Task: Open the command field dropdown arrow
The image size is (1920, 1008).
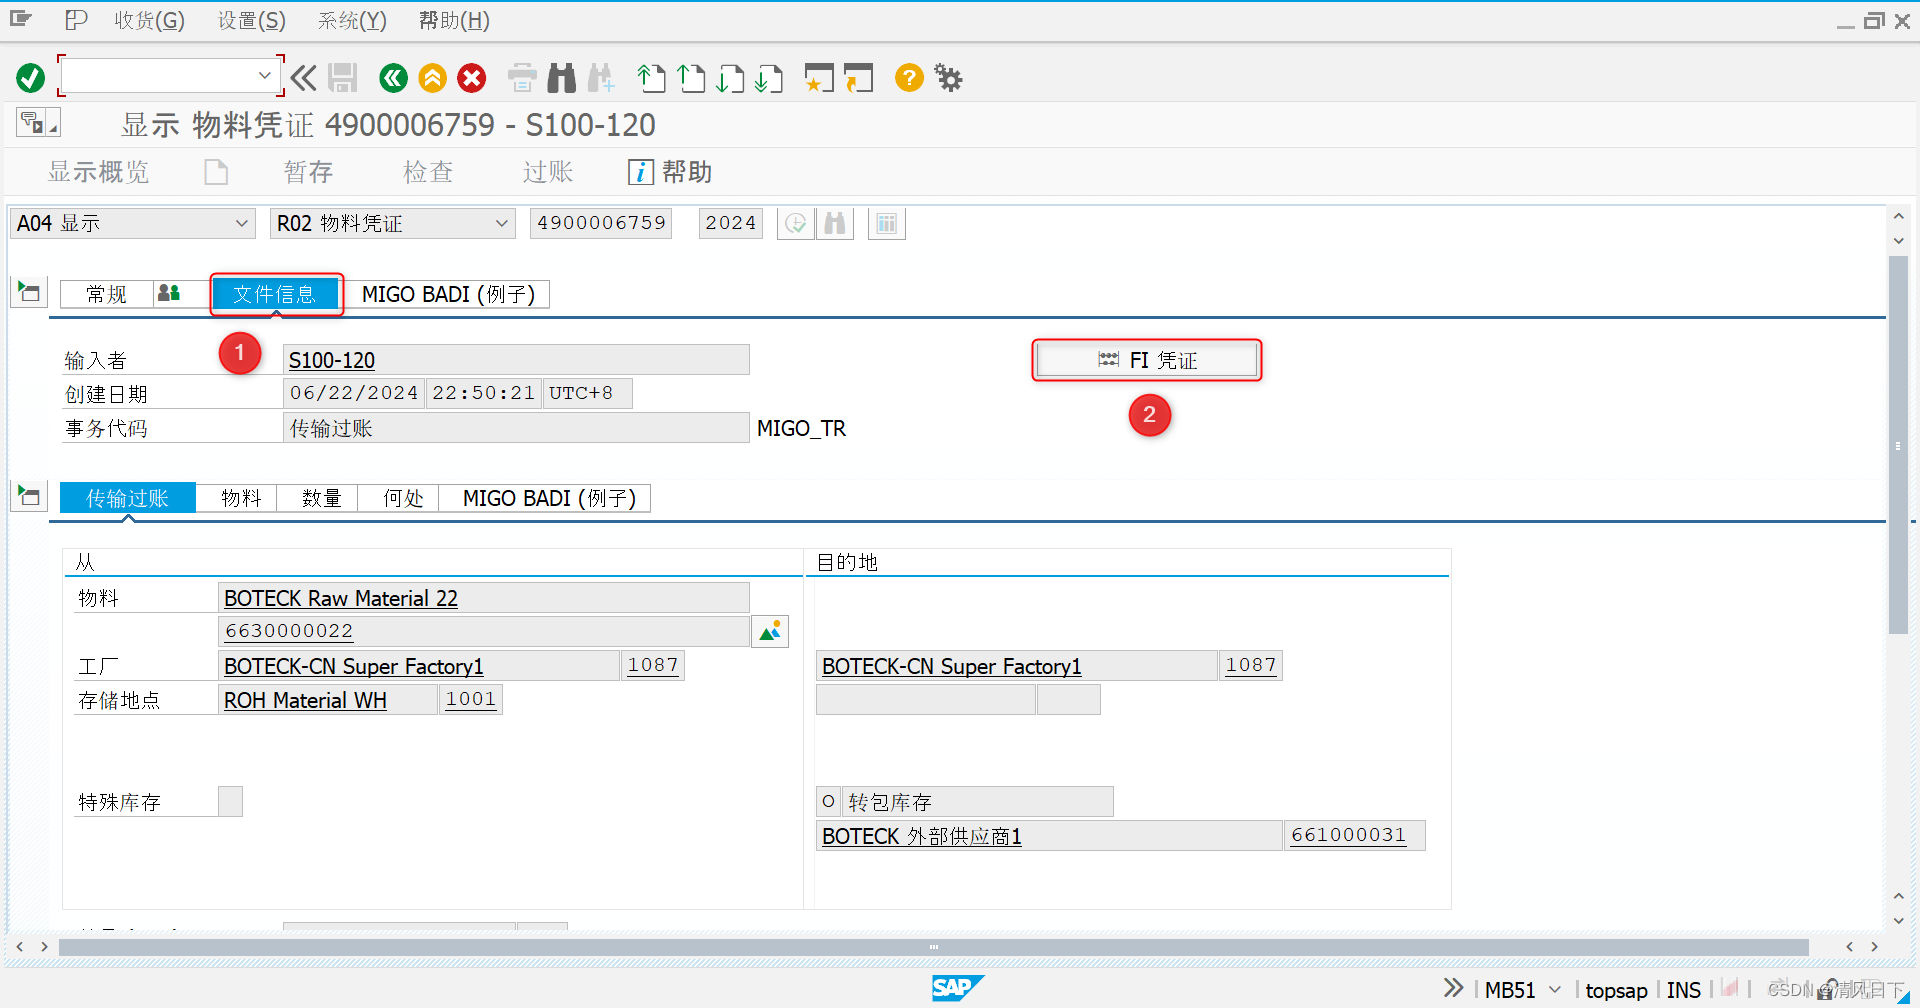Action: pos(264,76)
